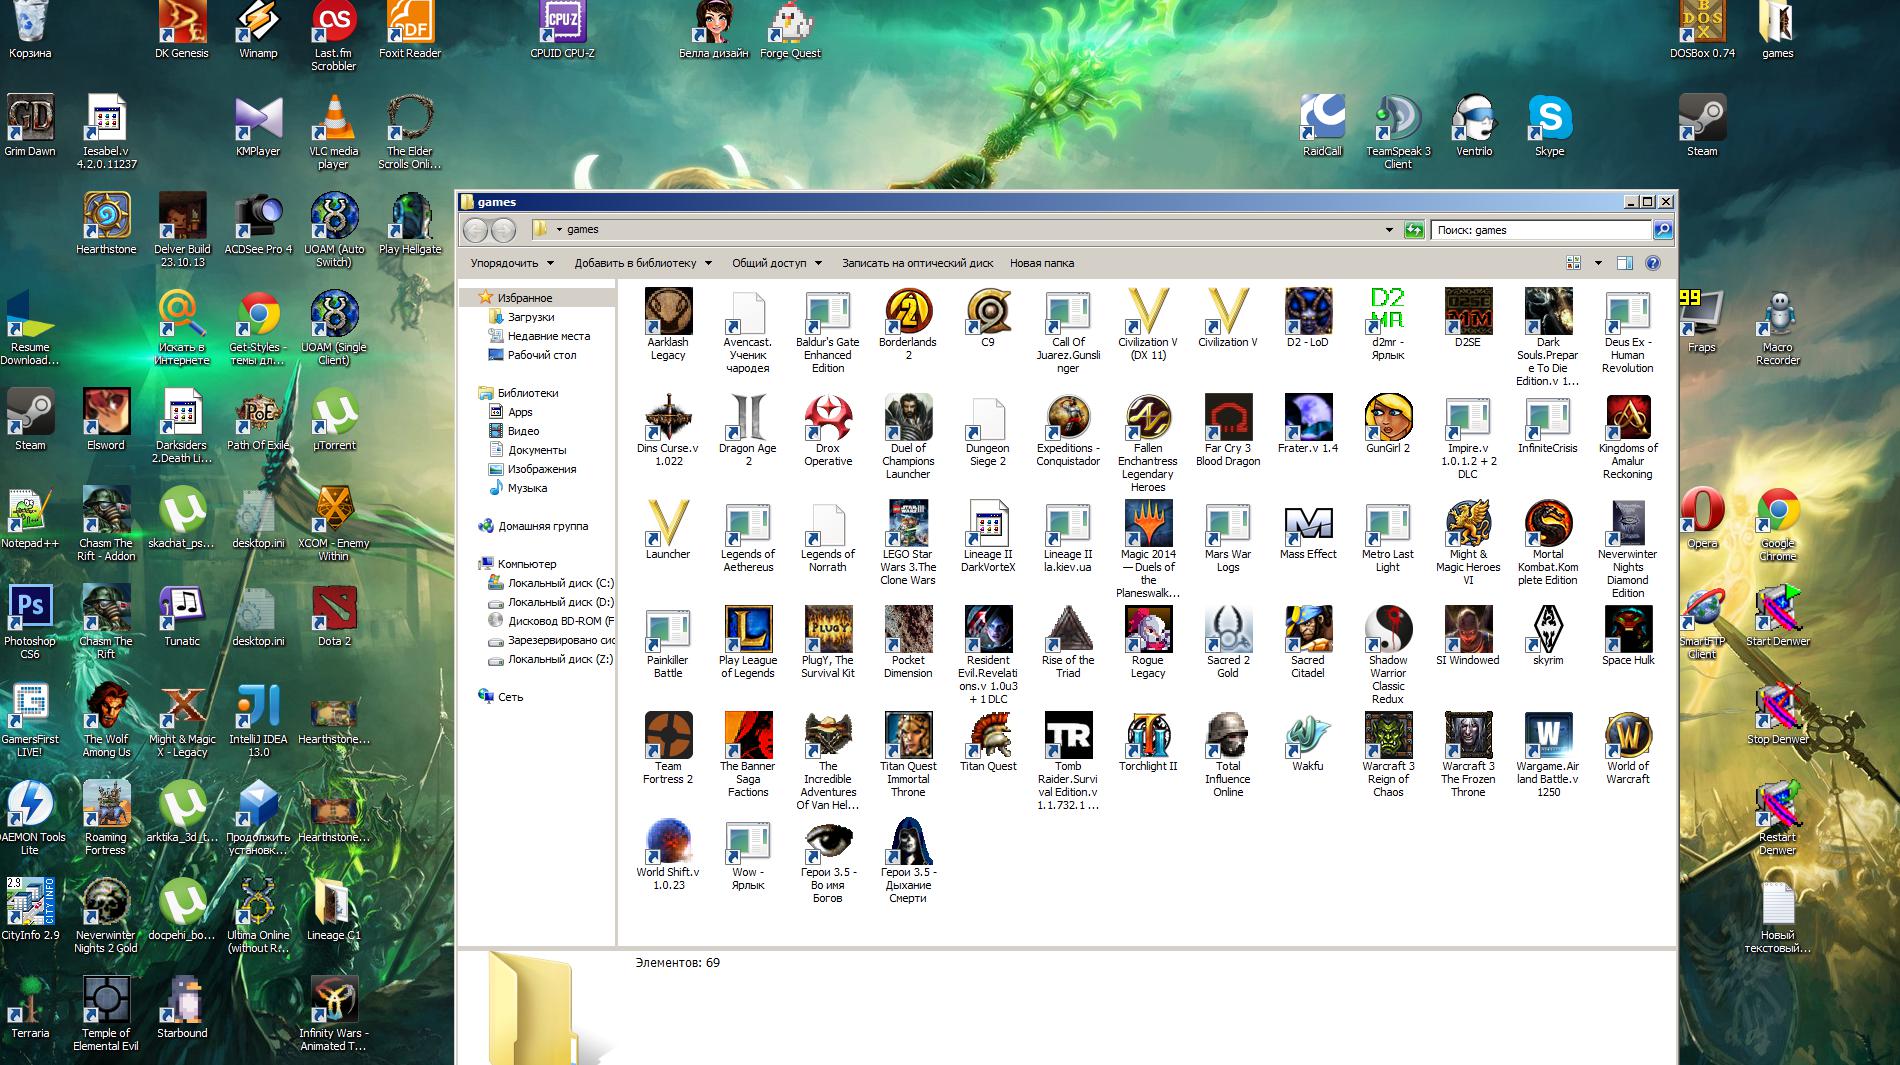
Task: Open the Добавить в библиотеку dropdown
Action: point(643,263)
